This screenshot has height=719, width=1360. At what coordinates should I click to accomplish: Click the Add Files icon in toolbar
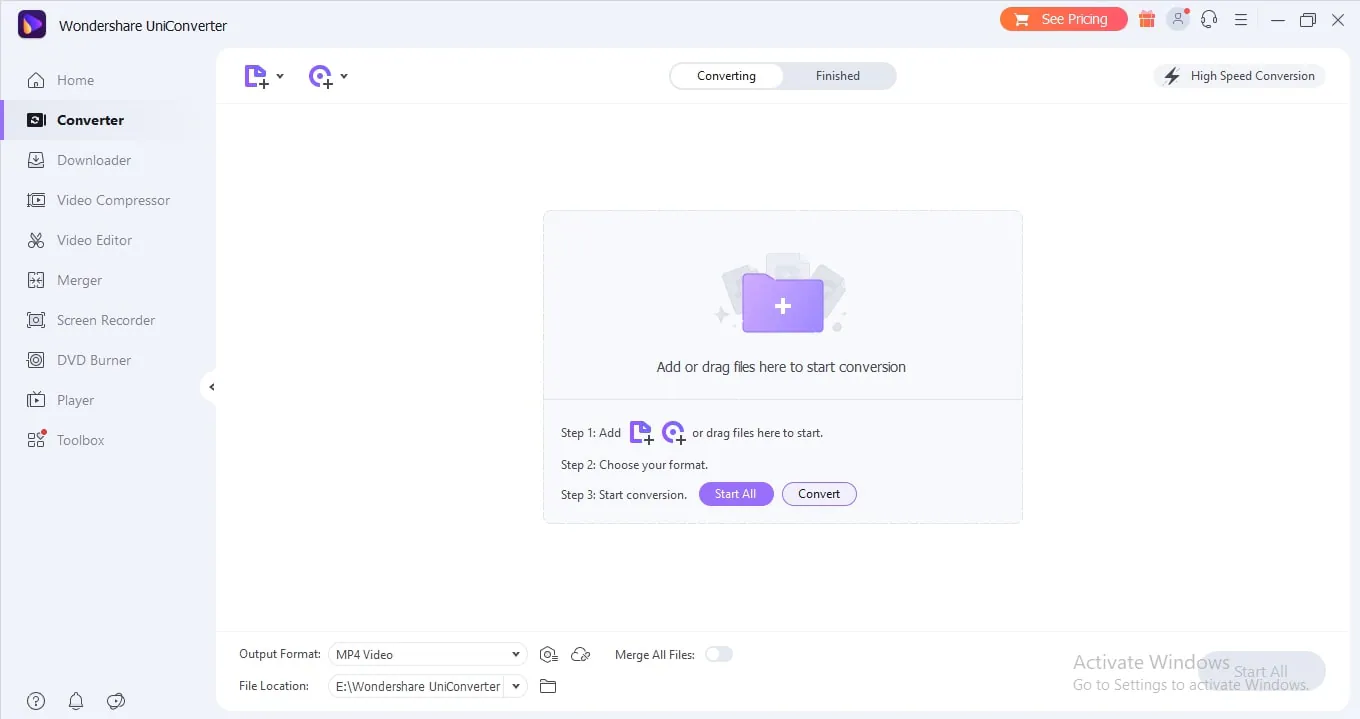[x=256, y=76]
